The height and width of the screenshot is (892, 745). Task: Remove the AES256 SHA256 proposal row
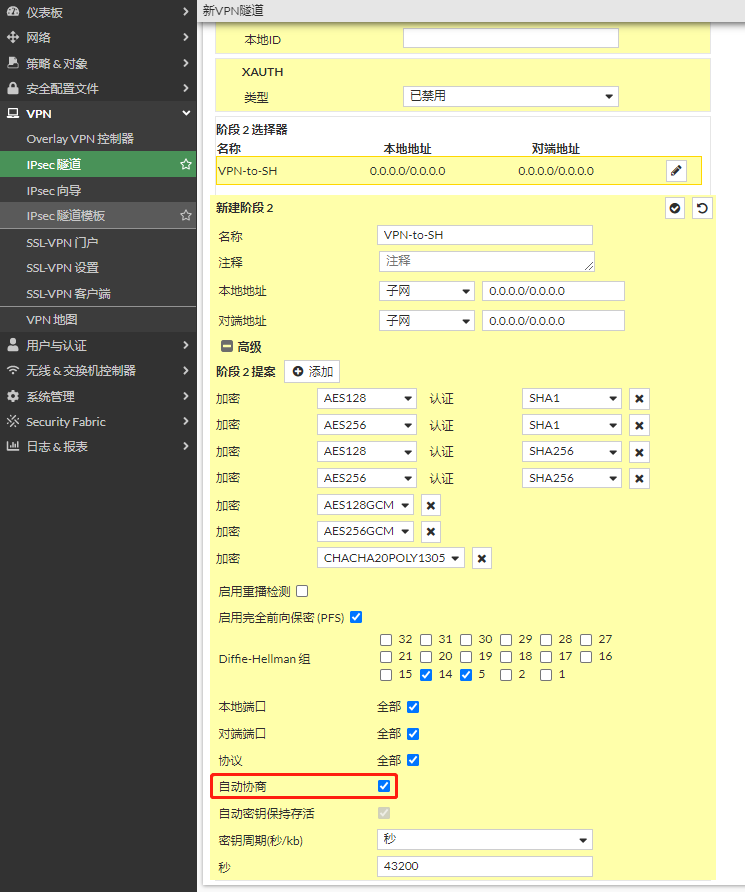pyautogui.click(x=639, y=478)
